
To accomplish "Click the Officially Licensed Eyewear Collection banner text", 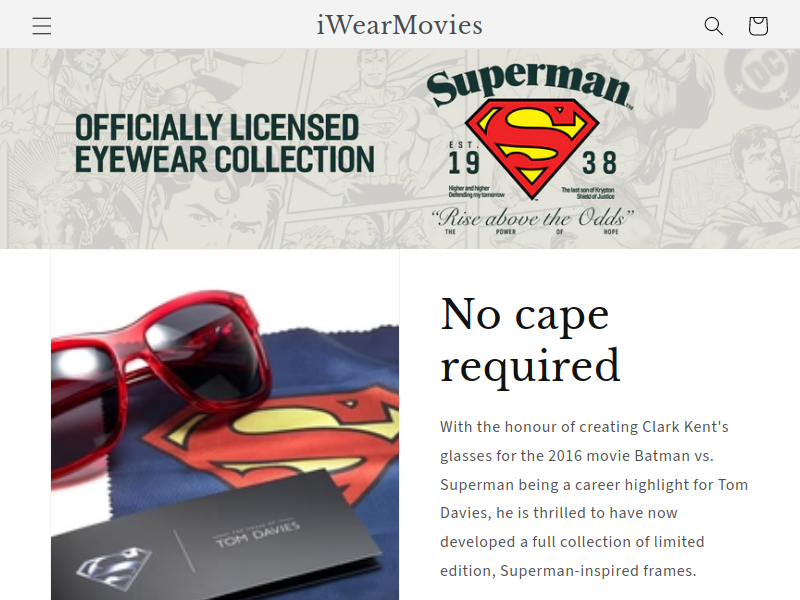I will pyautogui.click(x=224, y=143).
